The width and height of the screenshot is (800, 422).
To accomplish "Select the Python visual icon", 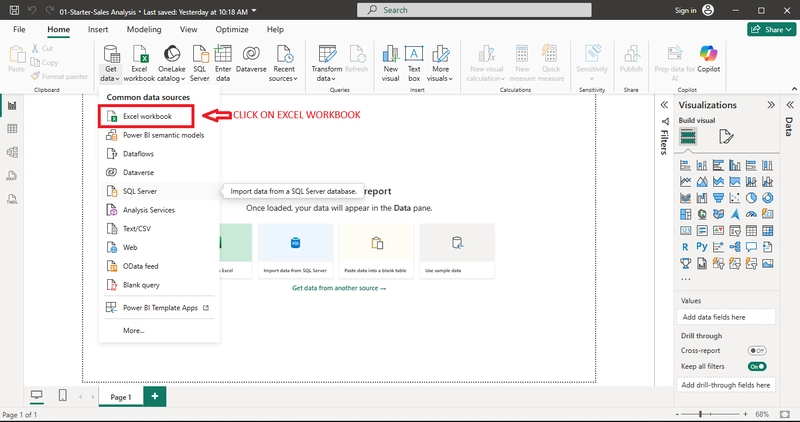I will coord(702,247).
